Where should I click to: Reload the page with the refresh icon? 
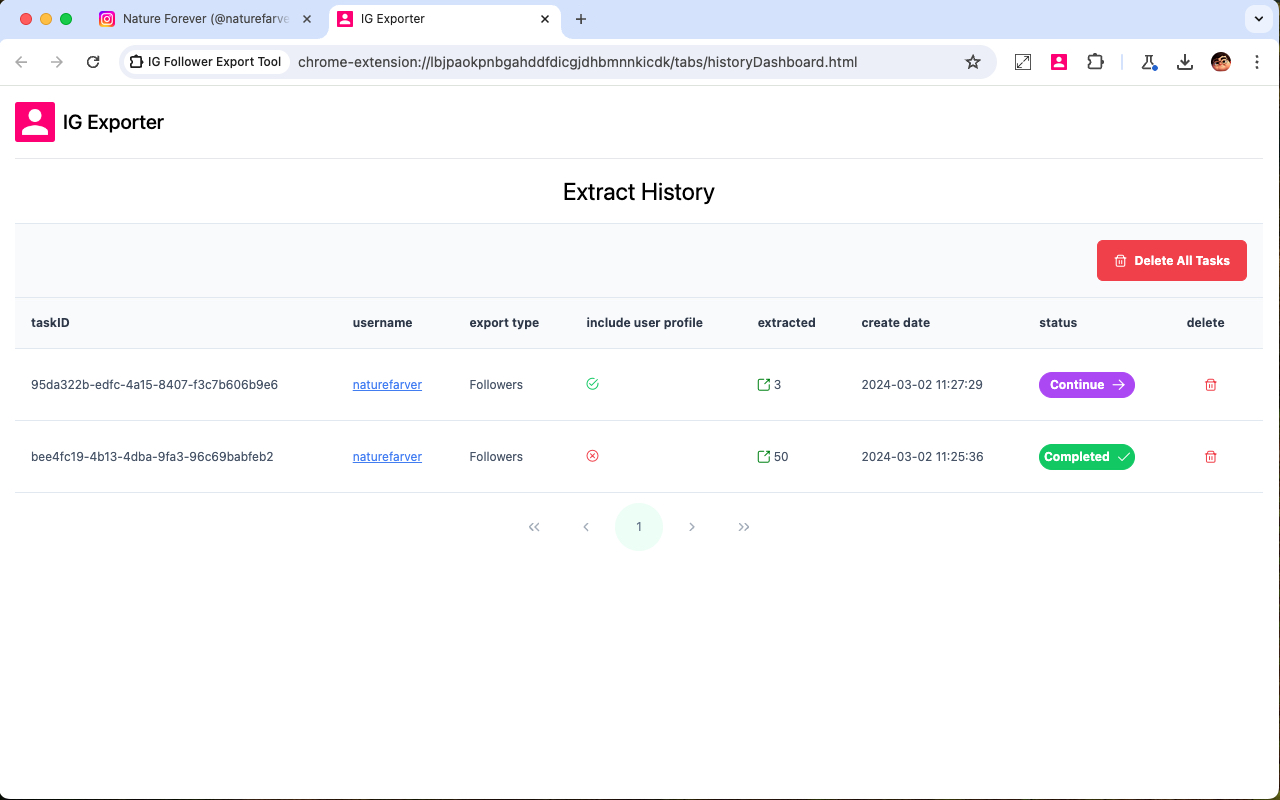point(93,61)
